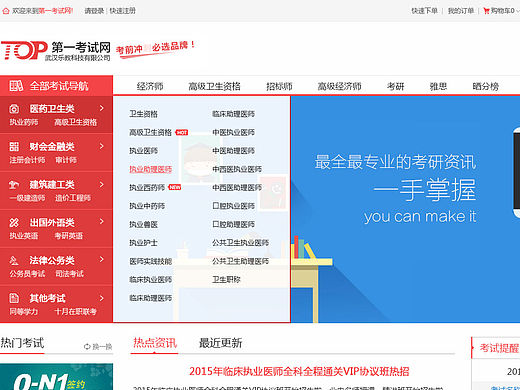Click the 全部考试导航 book icon
The height and width of the screenshot is (390, 520).
16,86
